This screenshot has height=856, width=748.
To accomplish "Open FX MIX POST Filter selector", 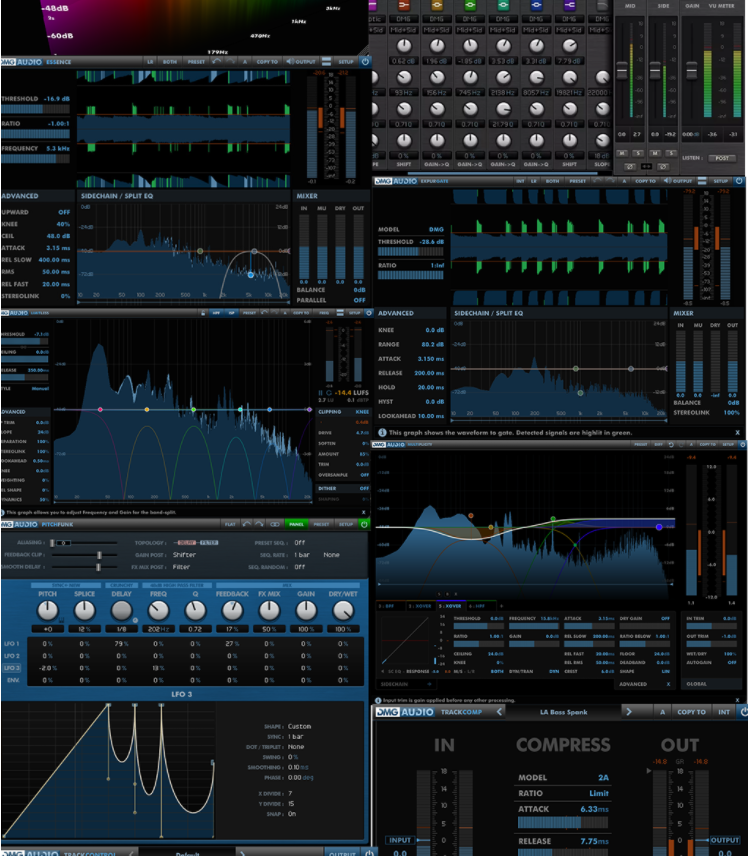I will [181, 567].
